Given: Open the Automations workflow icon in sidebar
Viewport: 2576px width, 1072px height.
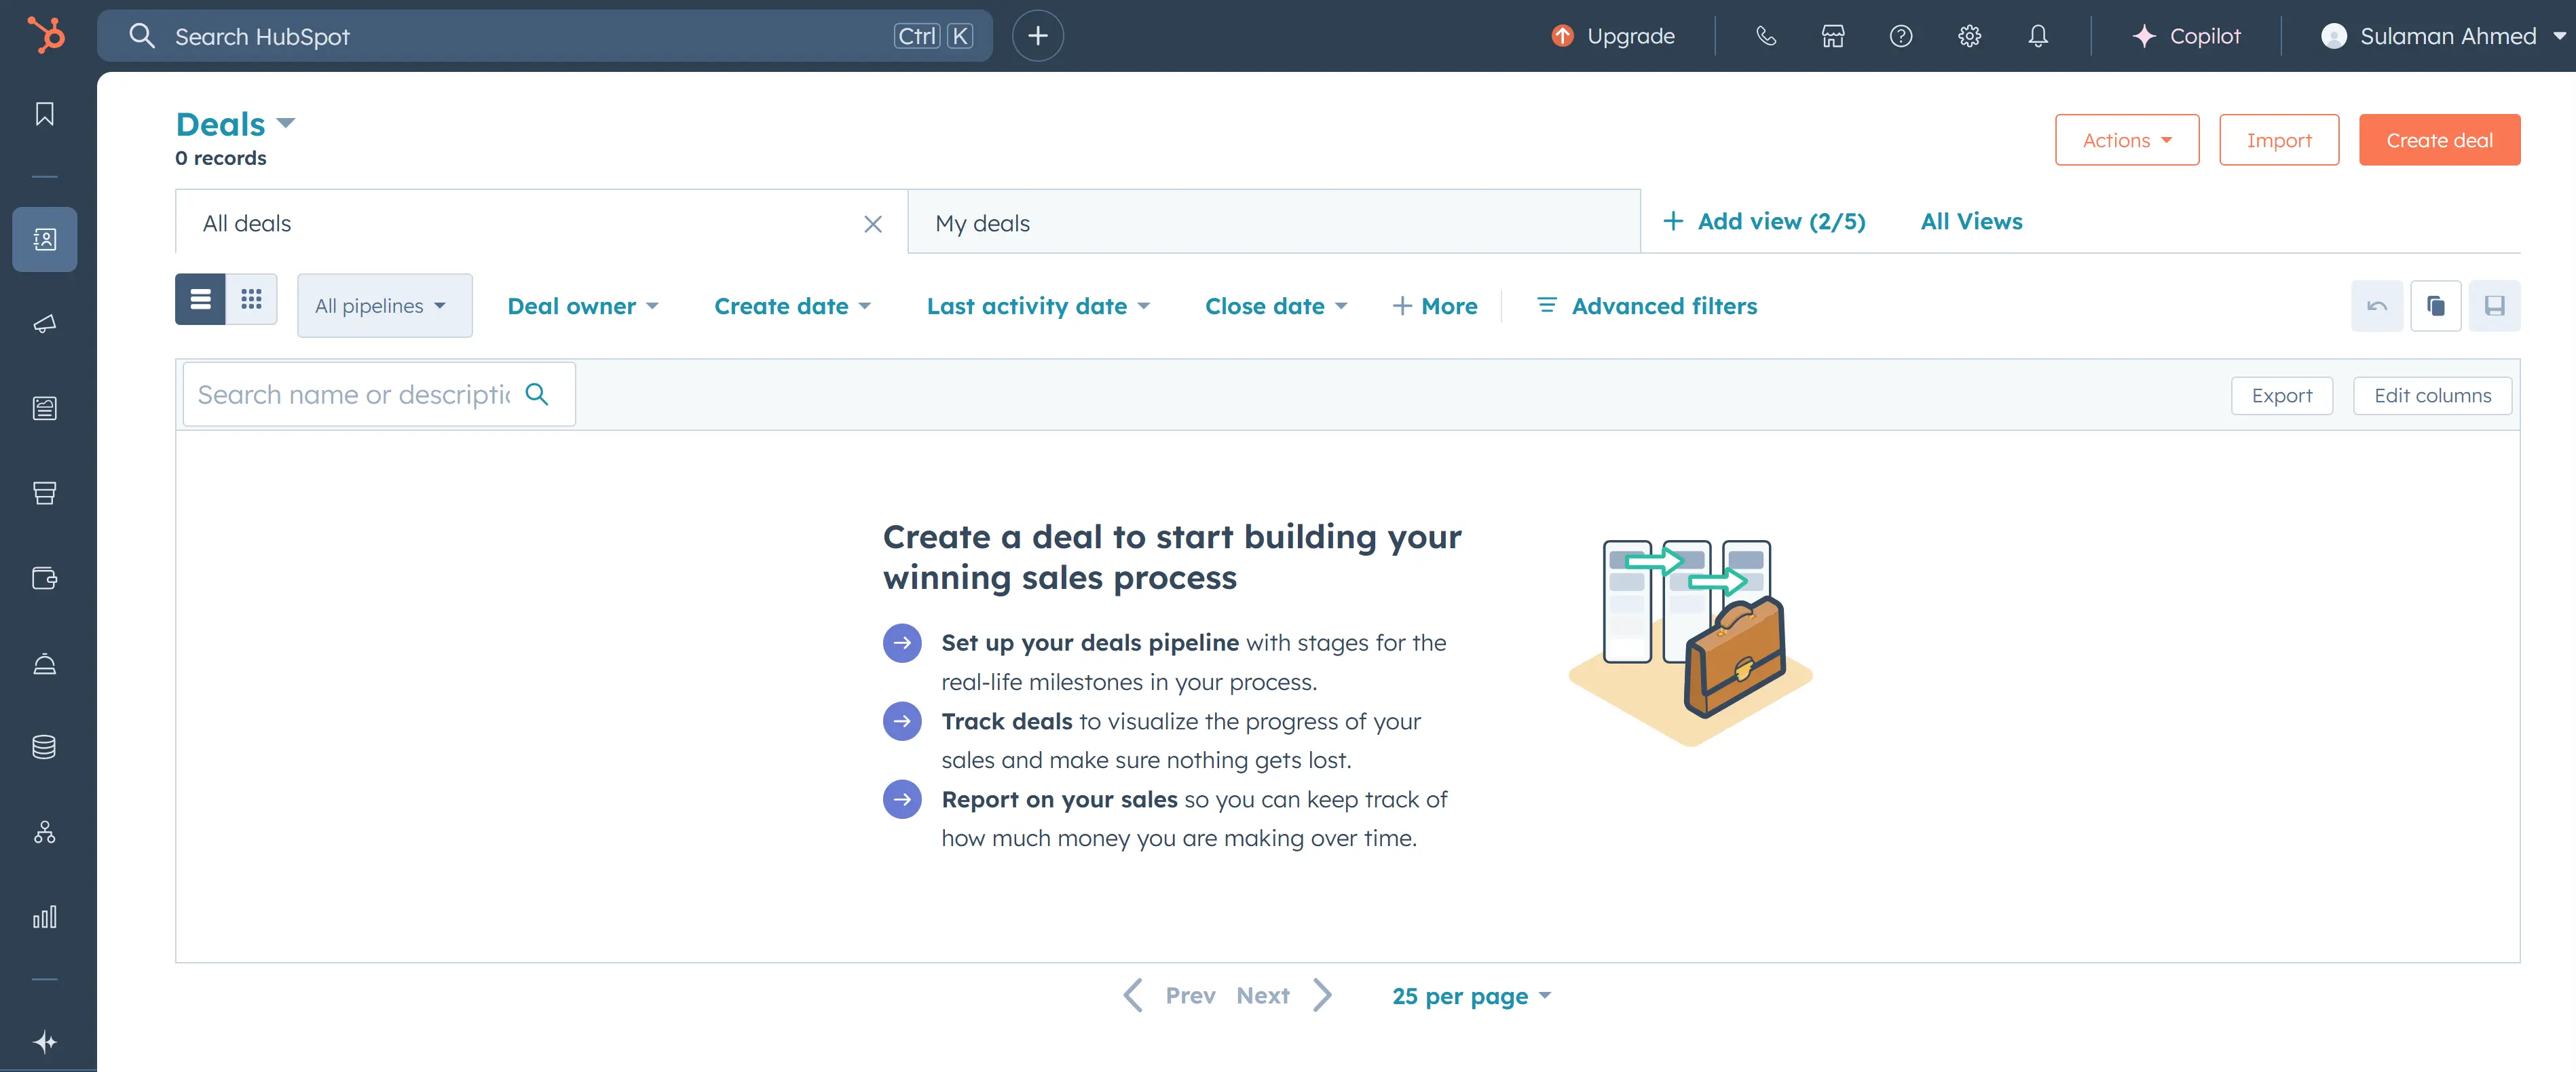Looking at the screenshot, I should (44, 831).
